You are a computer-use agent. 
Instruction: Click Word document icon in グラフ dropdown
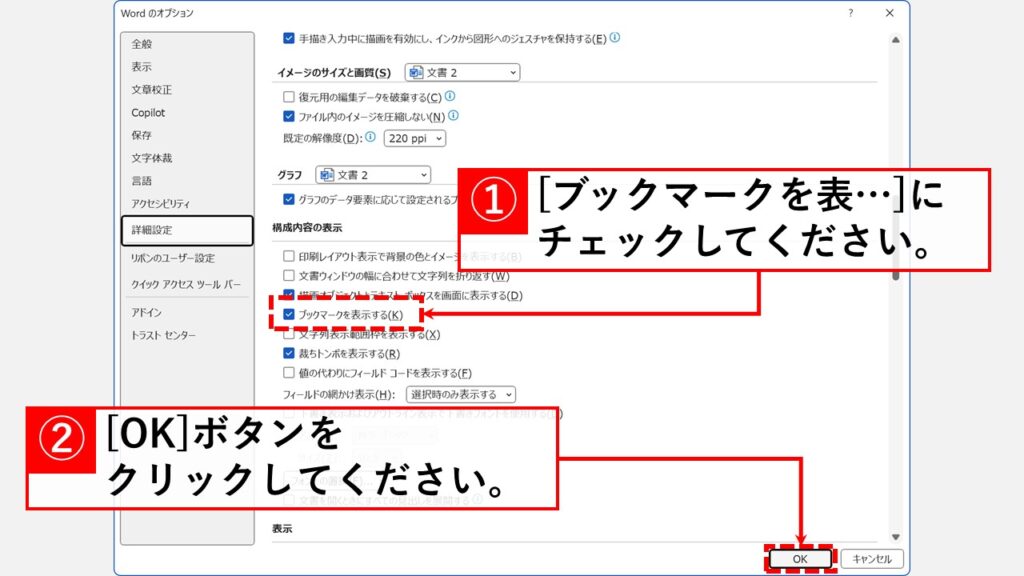pos(327,175)
